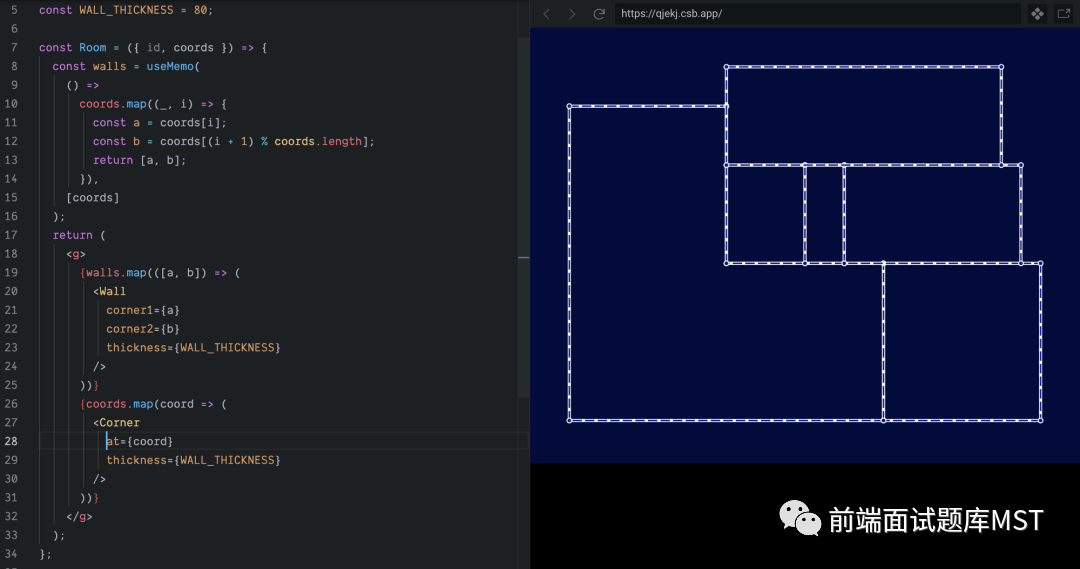The width and height of the screenshot is (1080, 569).
Task: Click 'return [a, b];' line
Action: click(140, 160)
